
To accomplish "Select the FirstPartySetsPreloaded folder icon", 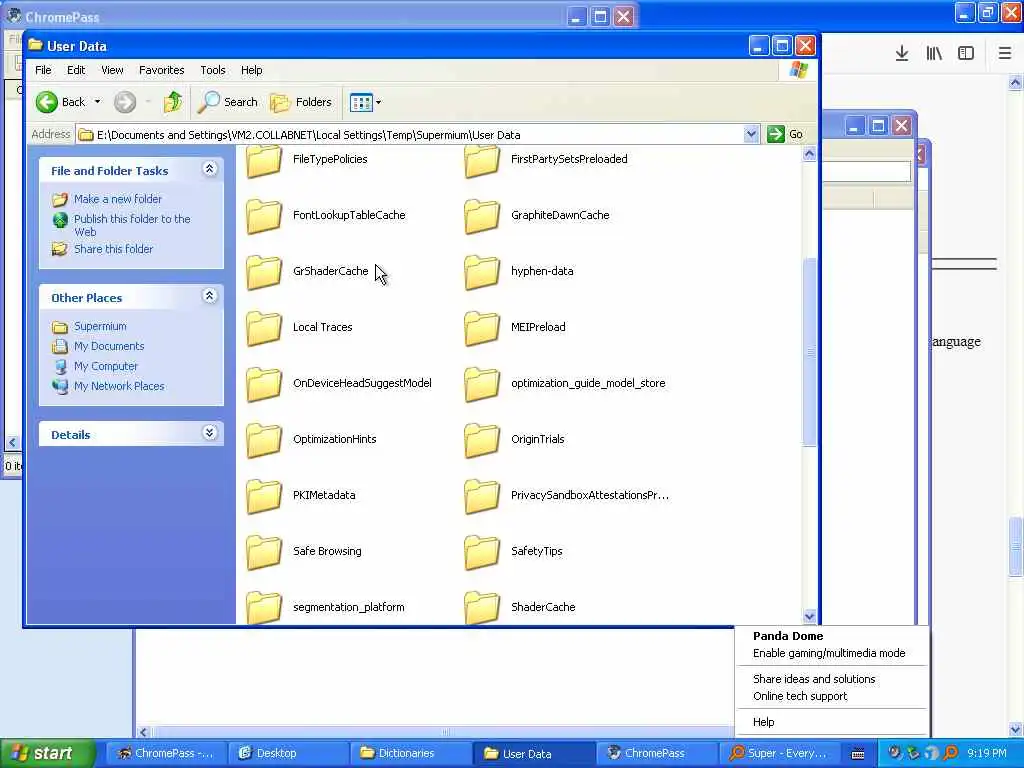I will click(482, 161).
